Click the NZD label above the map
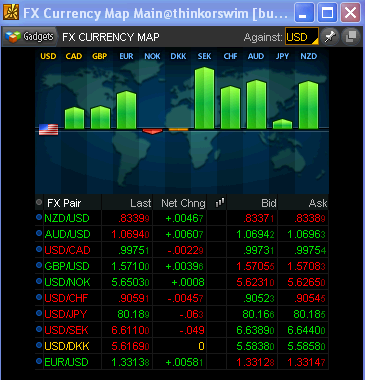Image resolution: width=365 pixels, height=380 pixels. [308, 56]
